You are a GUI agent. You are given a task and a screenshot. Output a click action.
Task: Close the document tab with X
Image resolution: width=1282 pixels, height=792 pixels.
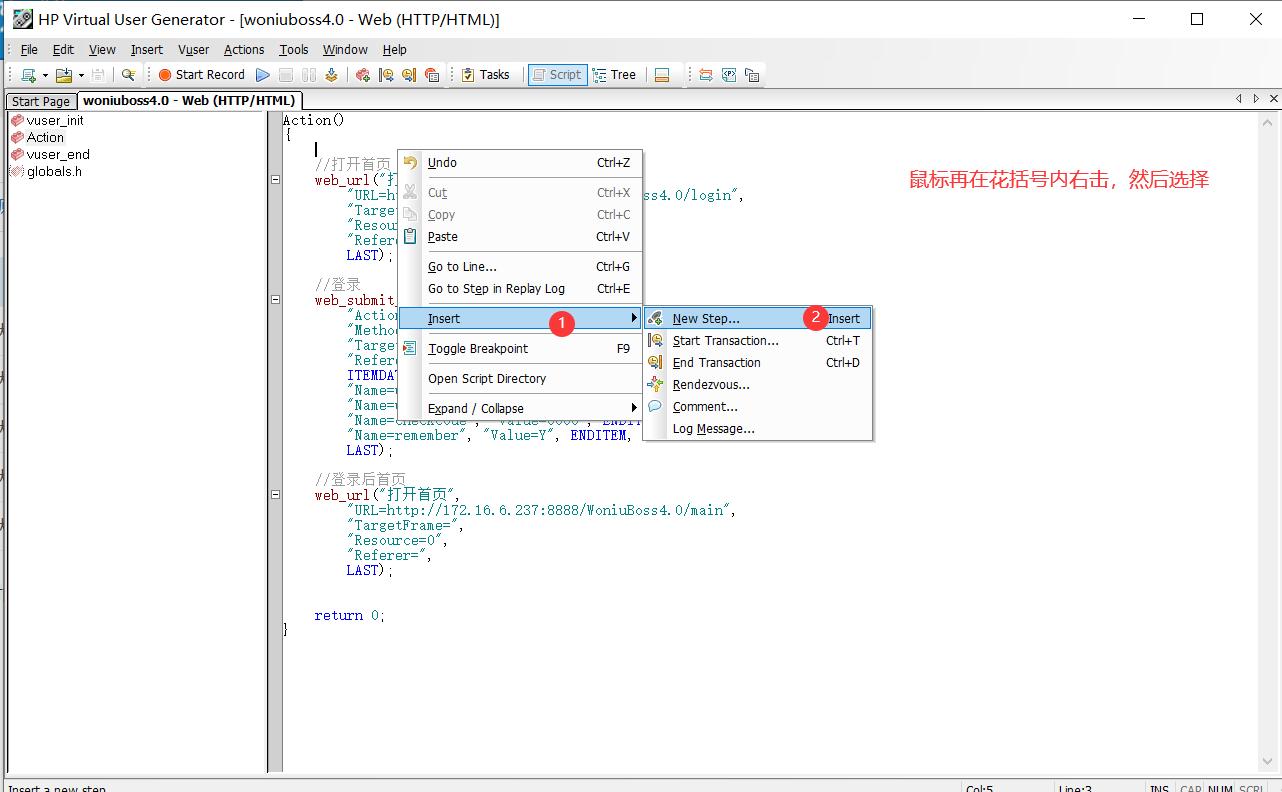click(1274, 99)
